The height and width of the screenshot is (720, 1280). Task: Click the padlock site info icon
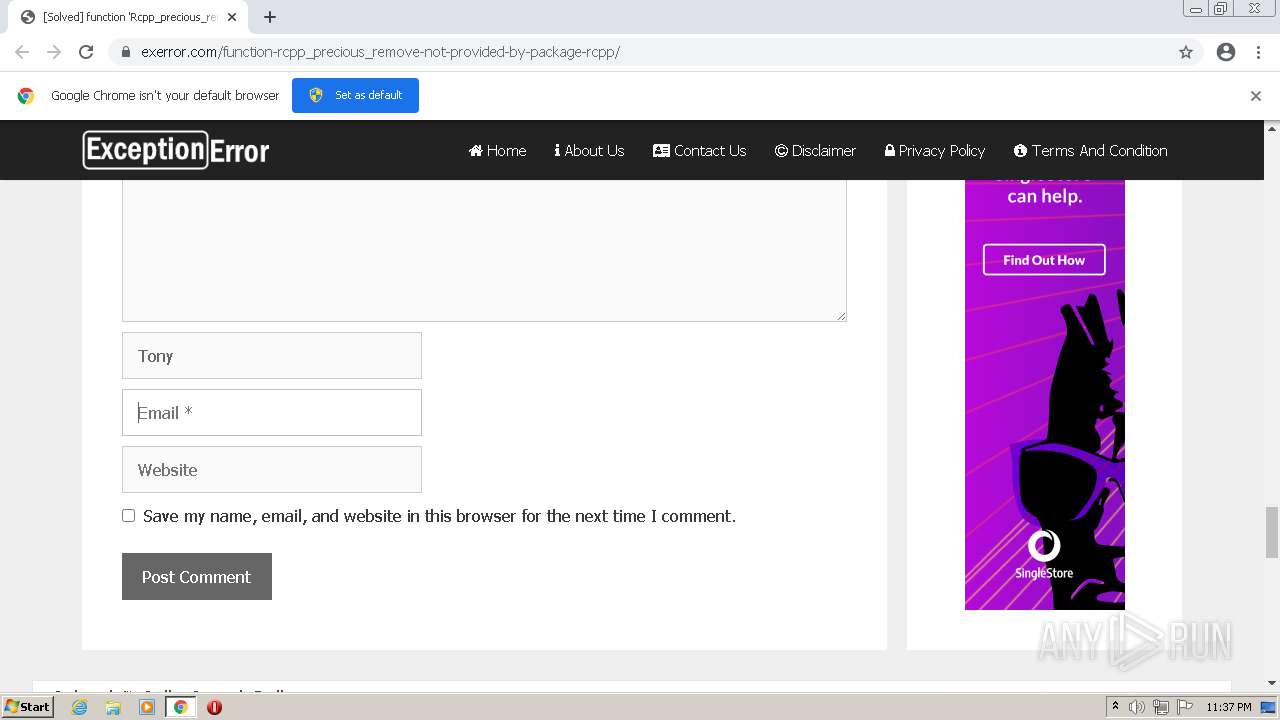(x=125, y=52)
